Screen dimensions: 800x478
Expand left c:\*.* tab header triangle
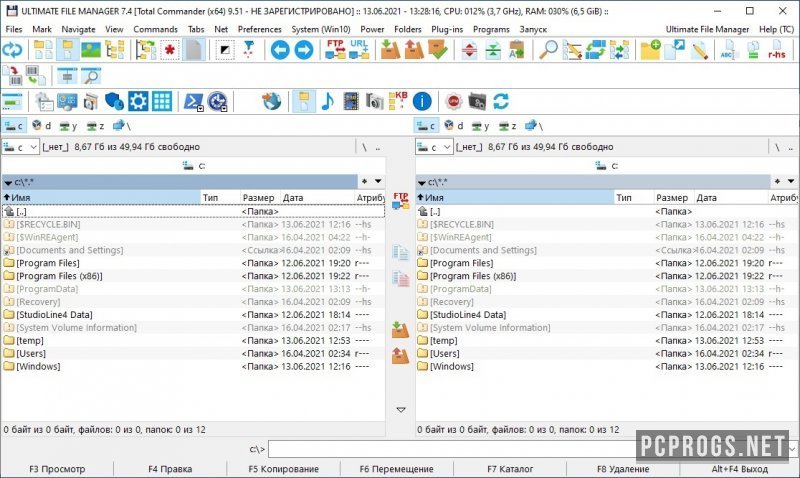pyautogui.click(x=8, y=182)
